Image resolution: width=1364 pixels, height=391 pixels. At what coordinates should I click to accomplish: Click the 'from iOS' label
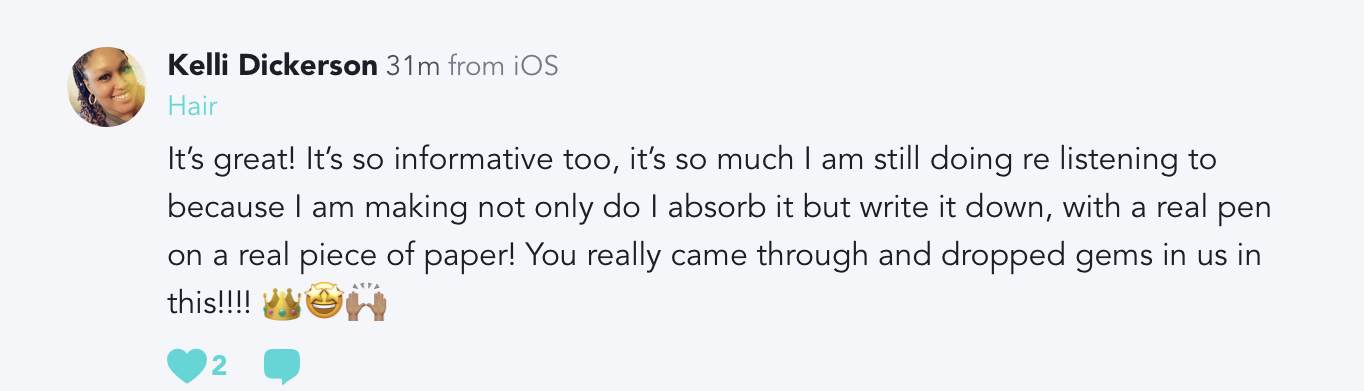pyautogui.click(x=503, y=67)
